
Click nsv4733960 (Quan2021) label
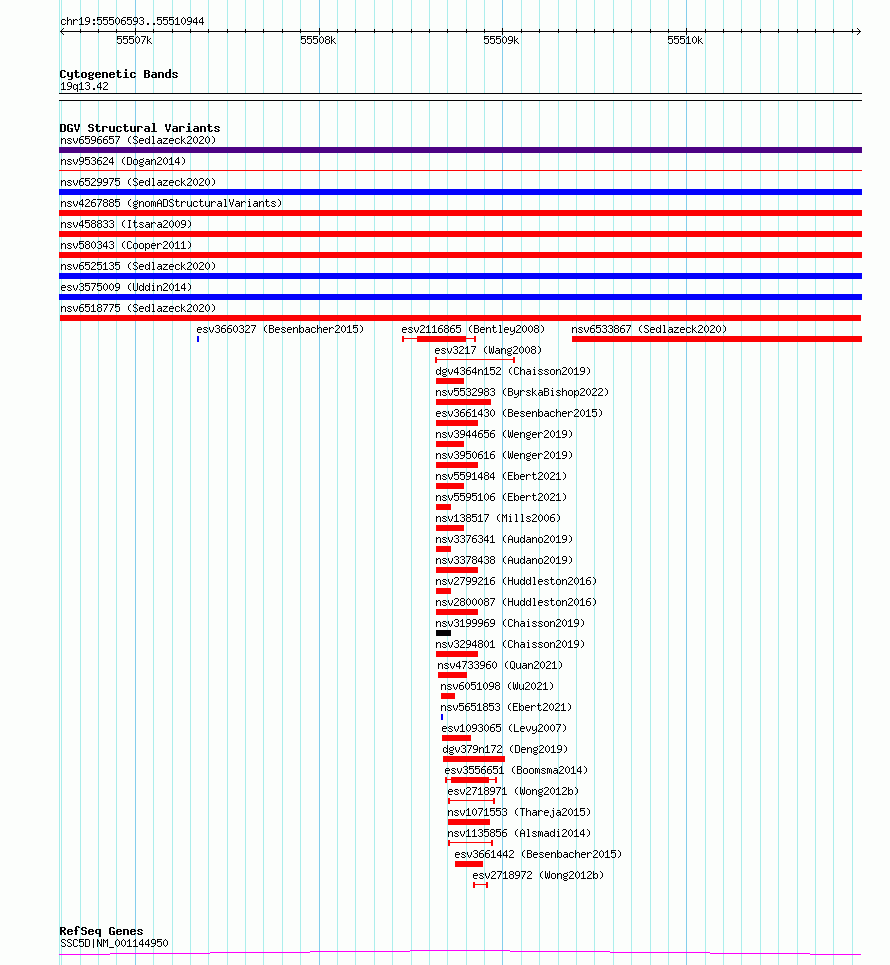pos(500,665)
